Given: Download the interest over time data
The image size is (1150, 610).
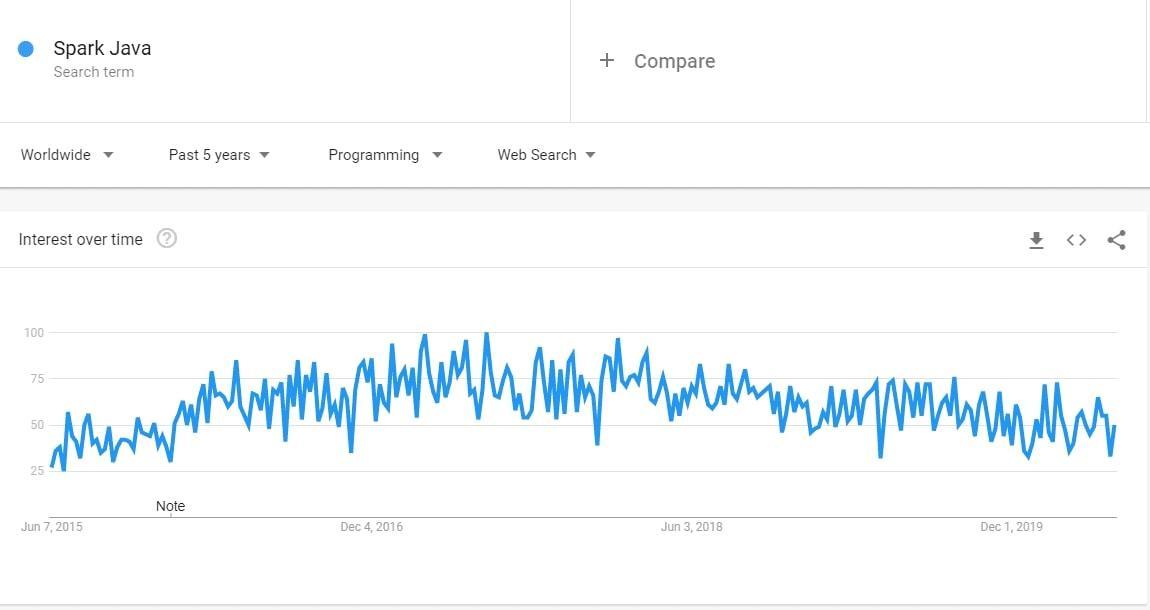Looking at the screenshot, I should [1036, 240].
